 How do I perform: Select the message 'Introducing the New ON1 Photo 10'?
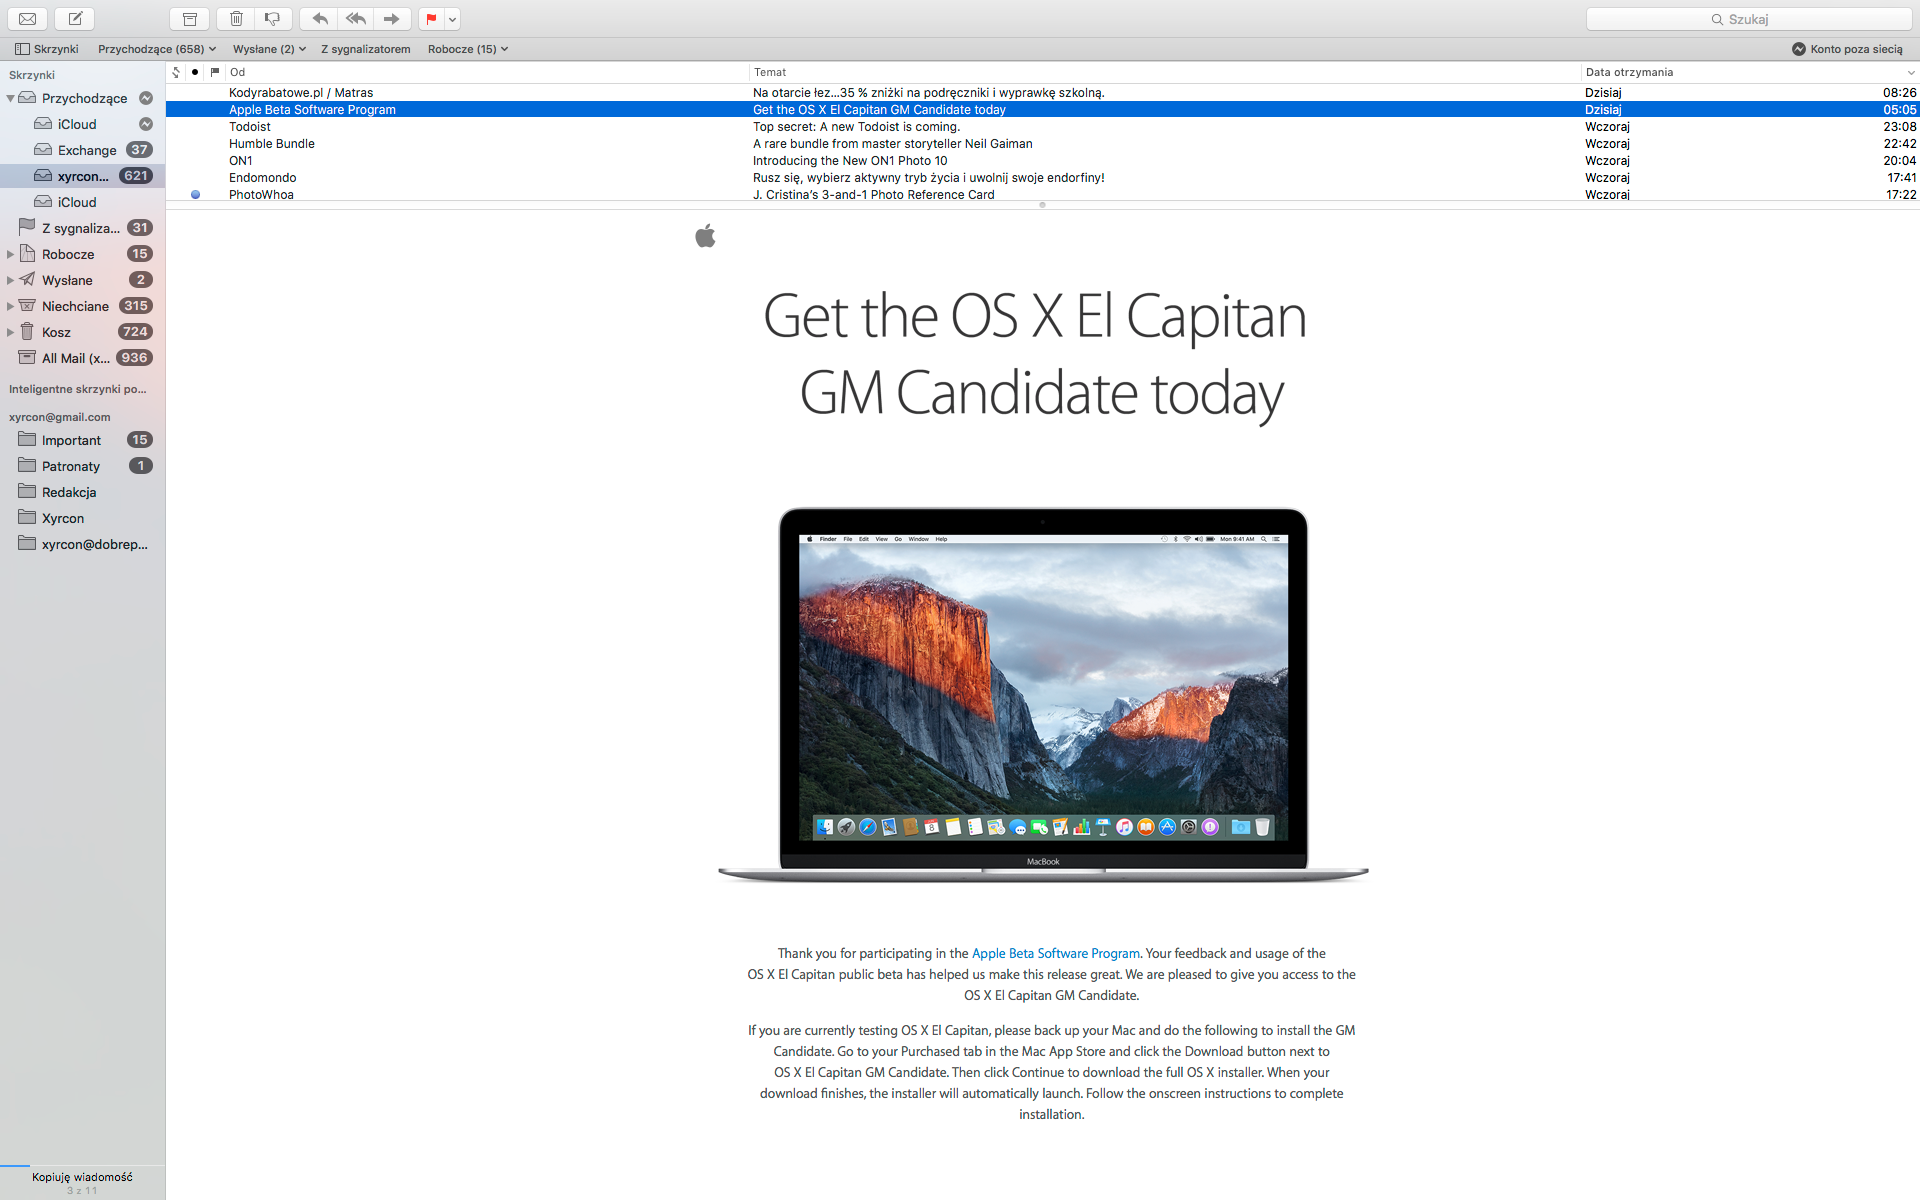tap(1042, 161)
